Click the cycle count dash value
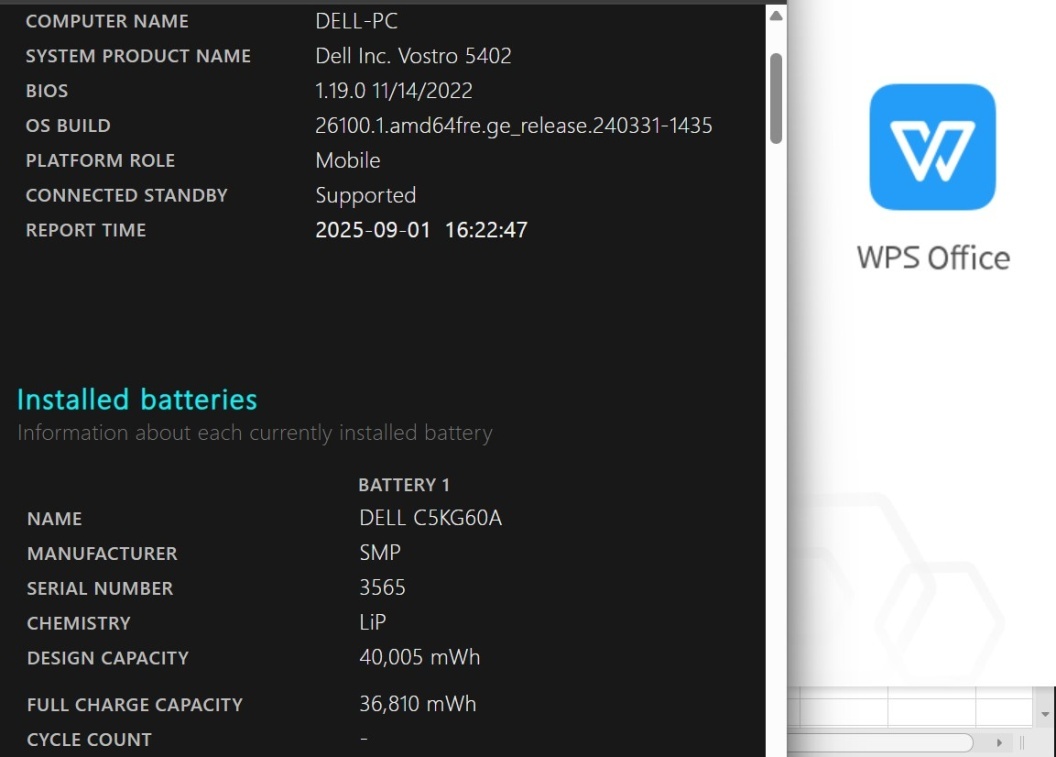This screenshot has height=757, width=1056. click(x=364, y=739)
